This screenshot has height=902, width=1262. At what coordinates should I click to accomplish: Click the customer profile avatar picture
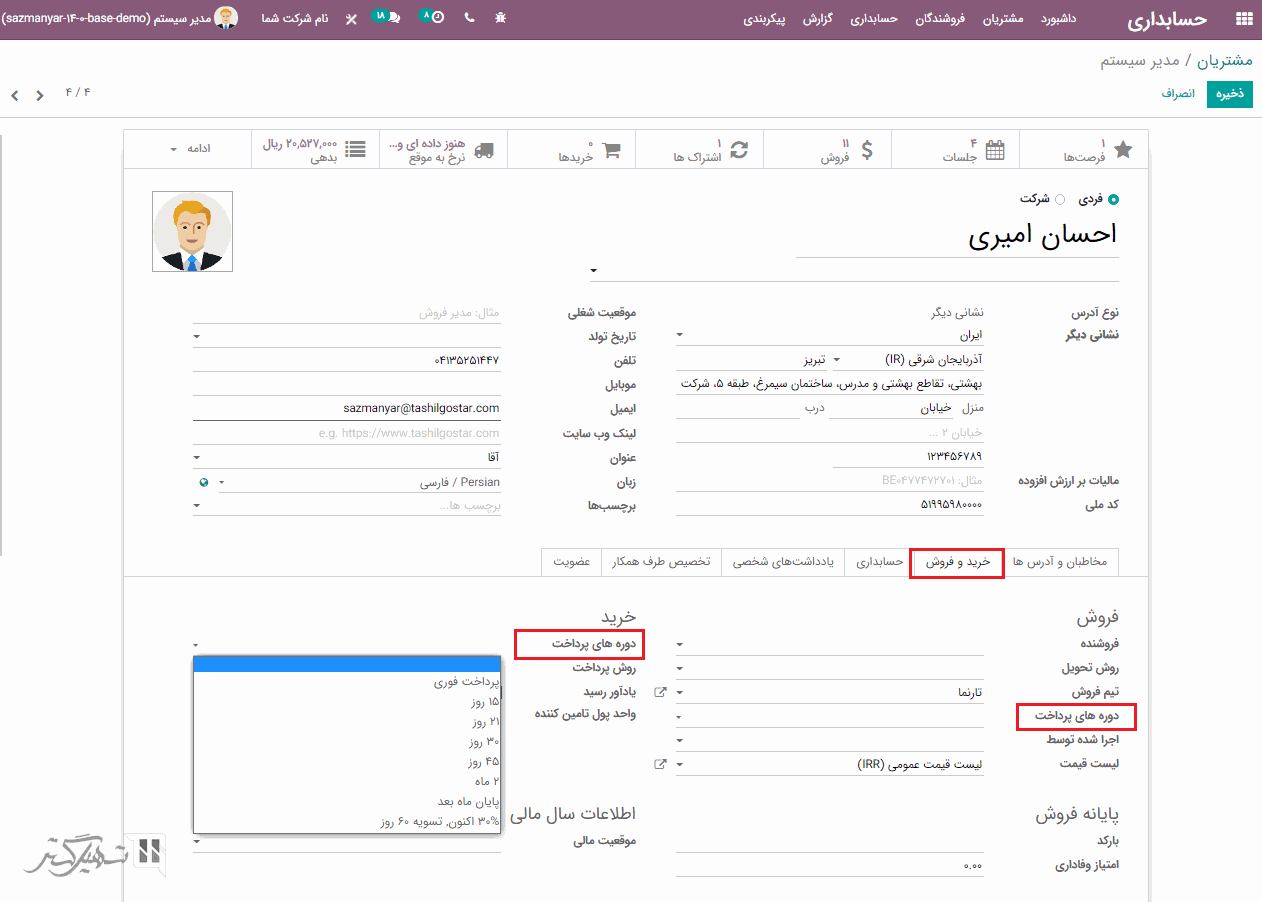pos(193,232)
